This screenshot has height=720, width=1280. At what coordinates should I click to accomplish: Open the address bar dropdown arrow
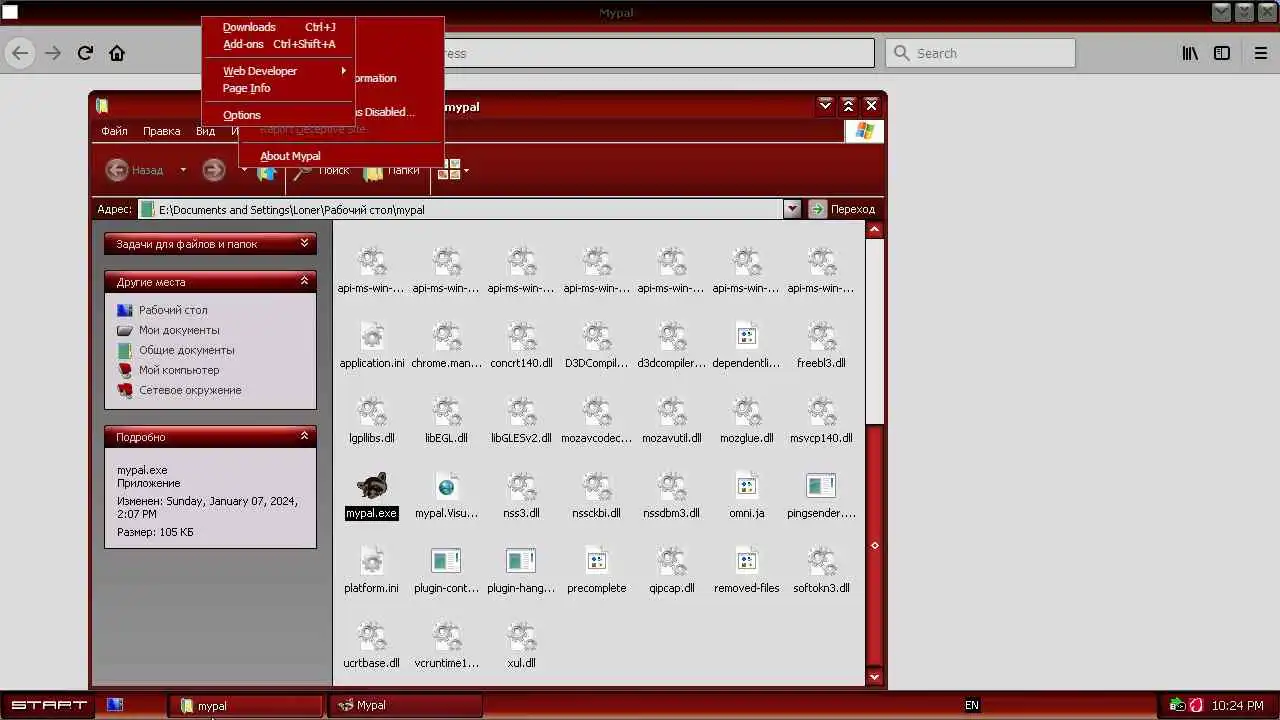(x=792, y=209)
